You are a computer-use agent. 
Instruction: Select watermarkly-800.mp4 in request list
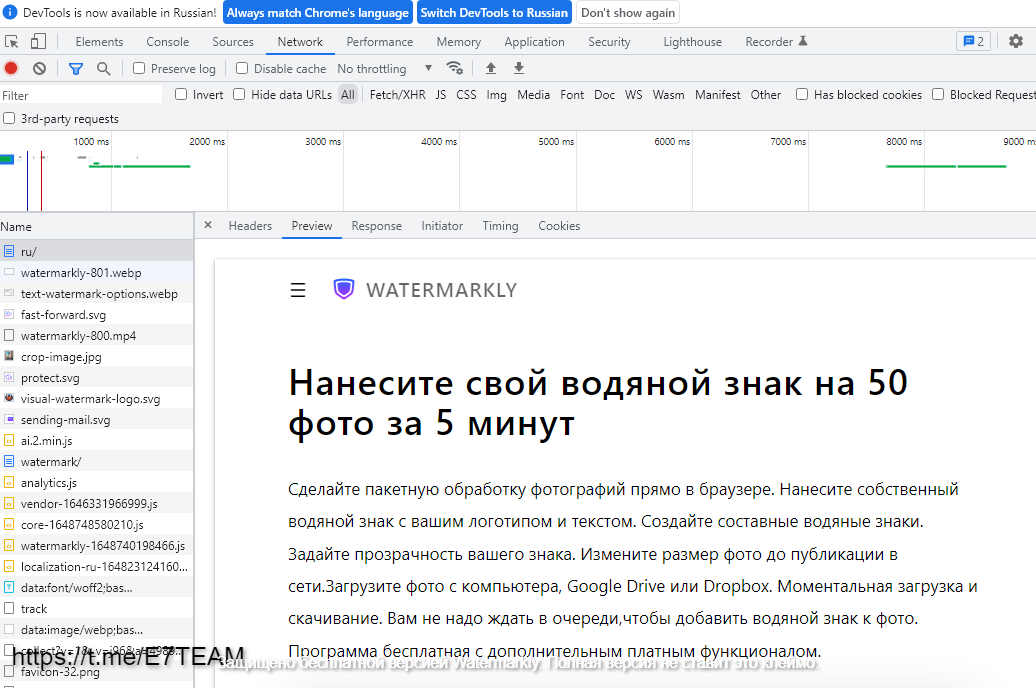point(78,336)
